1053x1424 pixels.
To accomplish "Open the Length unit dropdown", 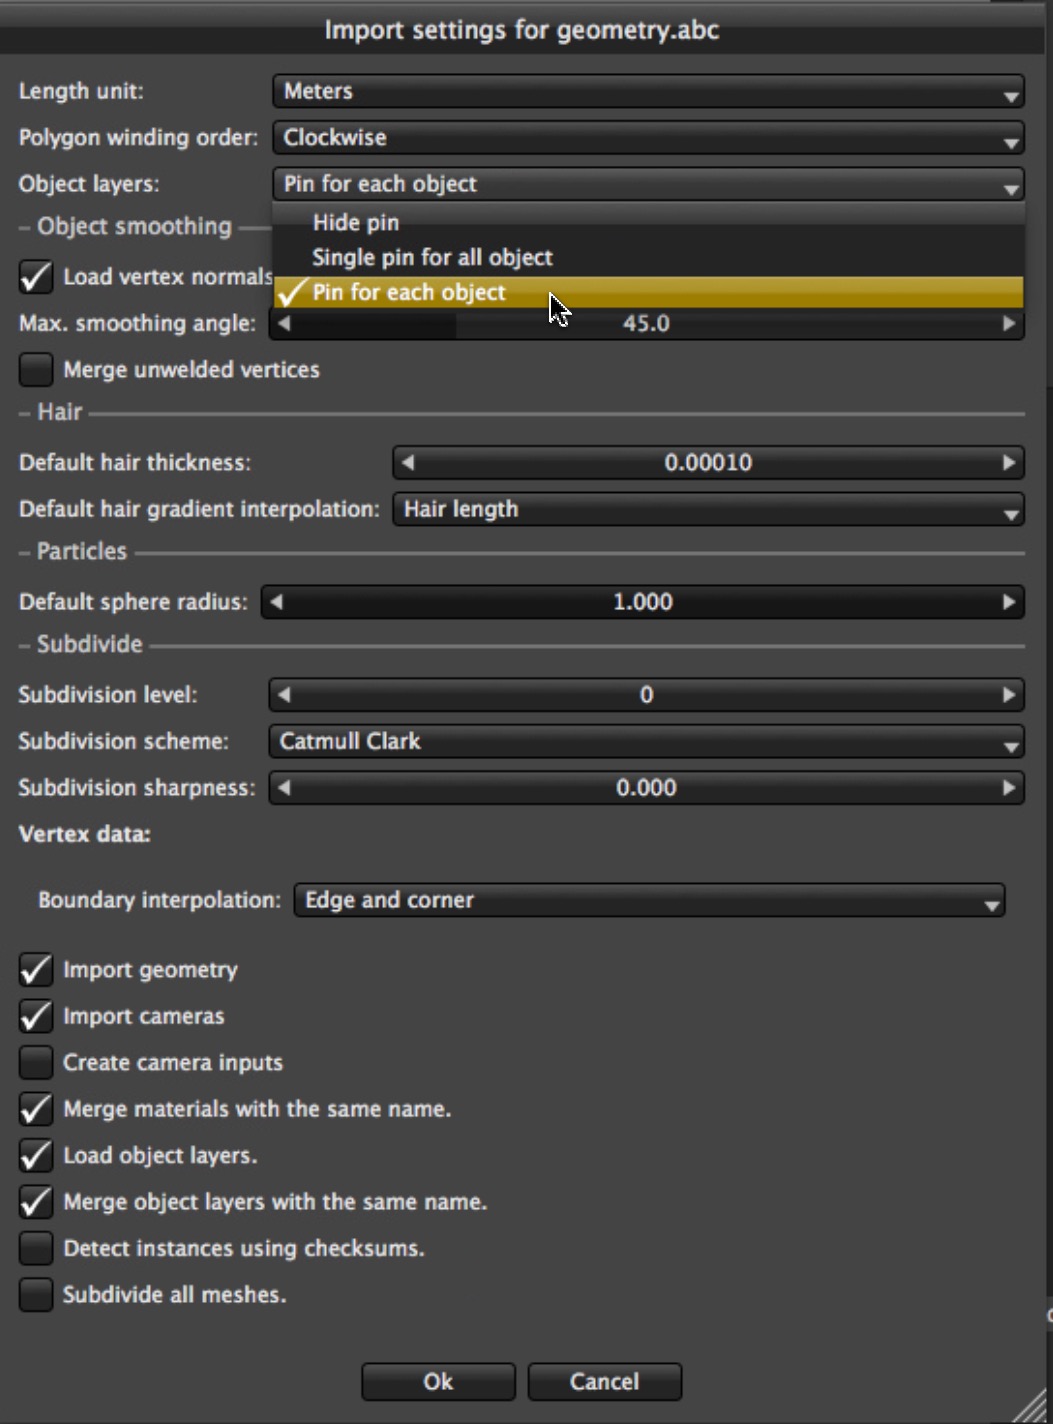I will (648, 91).
